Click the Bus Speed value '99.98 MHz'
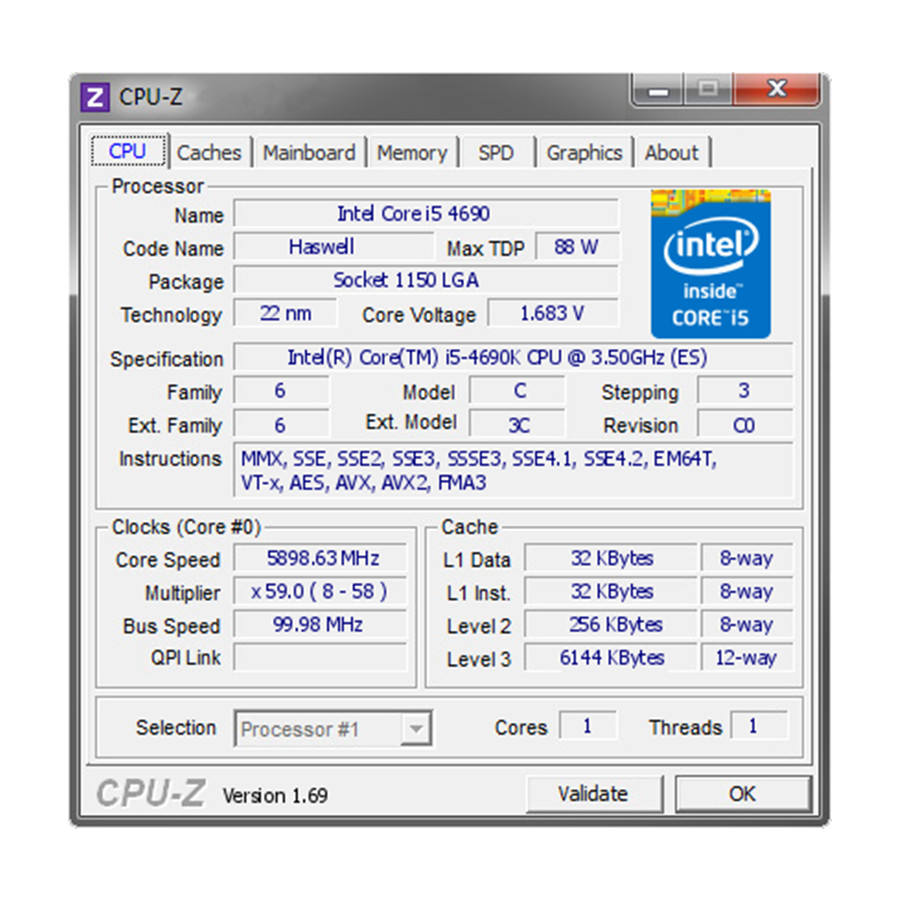 click(x=320, y=624)
